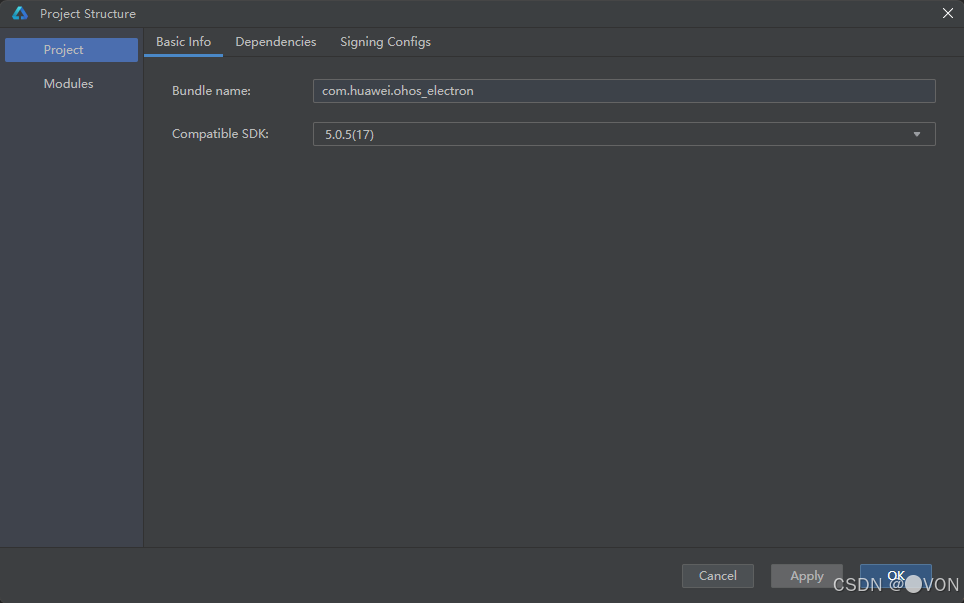Open the Compatible SDK dropdown
The height and width of the screenshot is (603, 964).
click(624, 134)
